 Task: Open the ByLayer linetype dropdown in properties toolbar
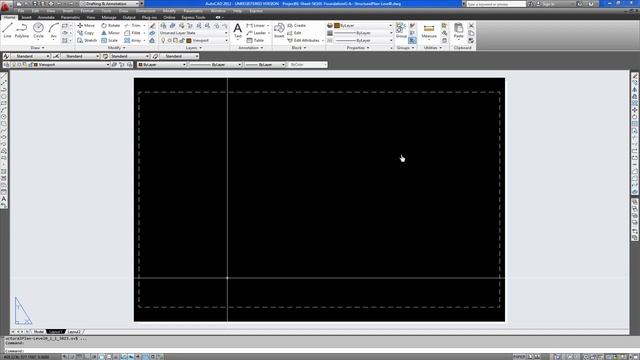pos(216,64)
